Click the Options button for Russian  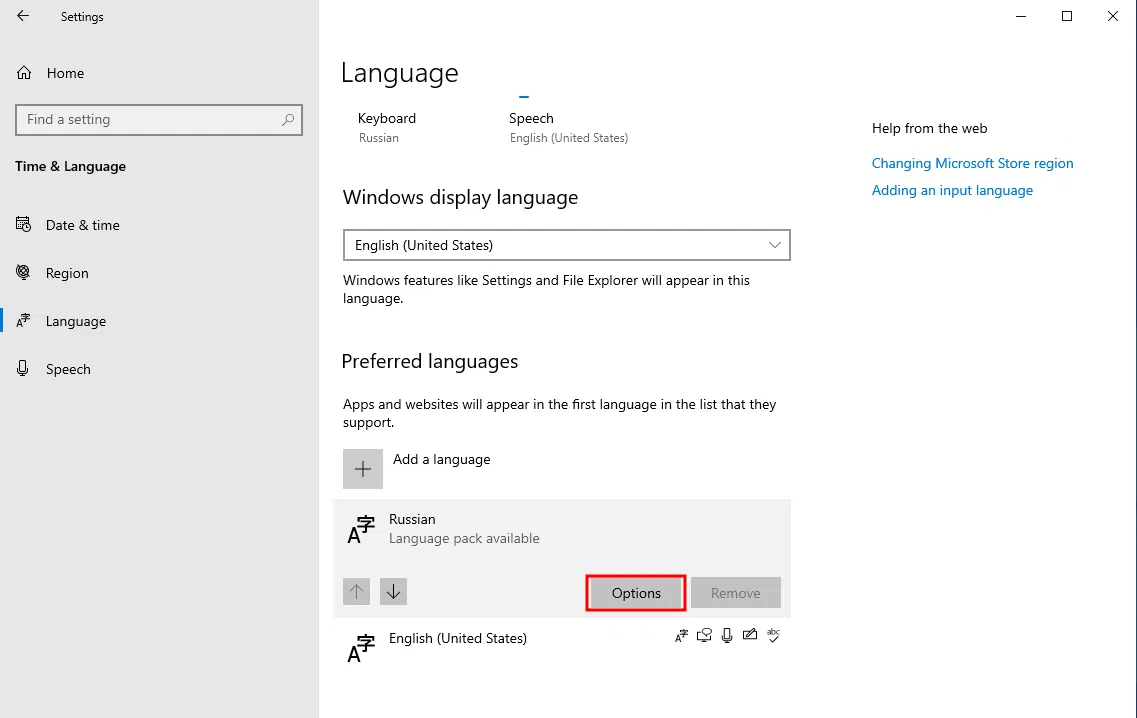(636, 593)
